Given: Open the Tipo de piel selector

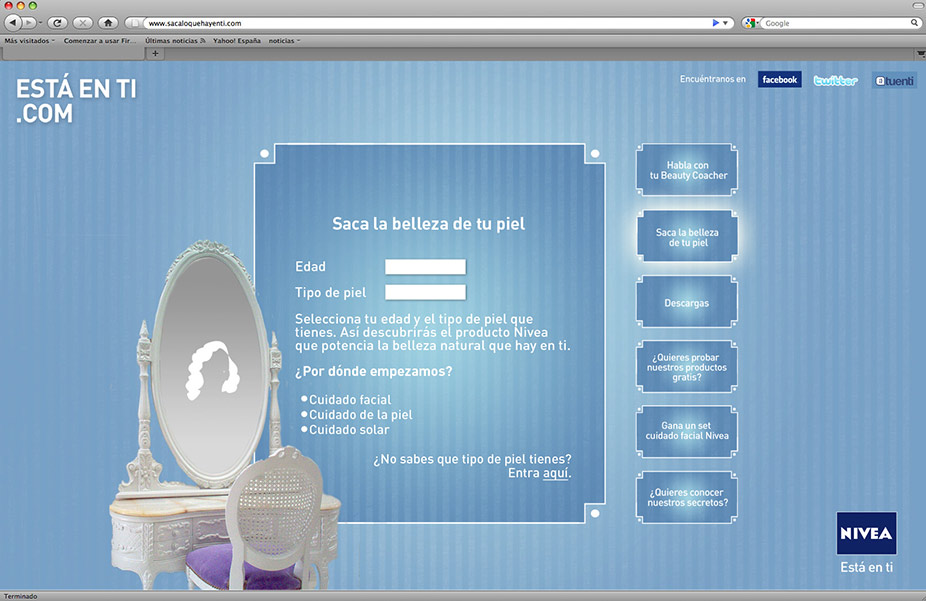Looking at the screenshot, I should pyautogui.click(x=425, y=292).
